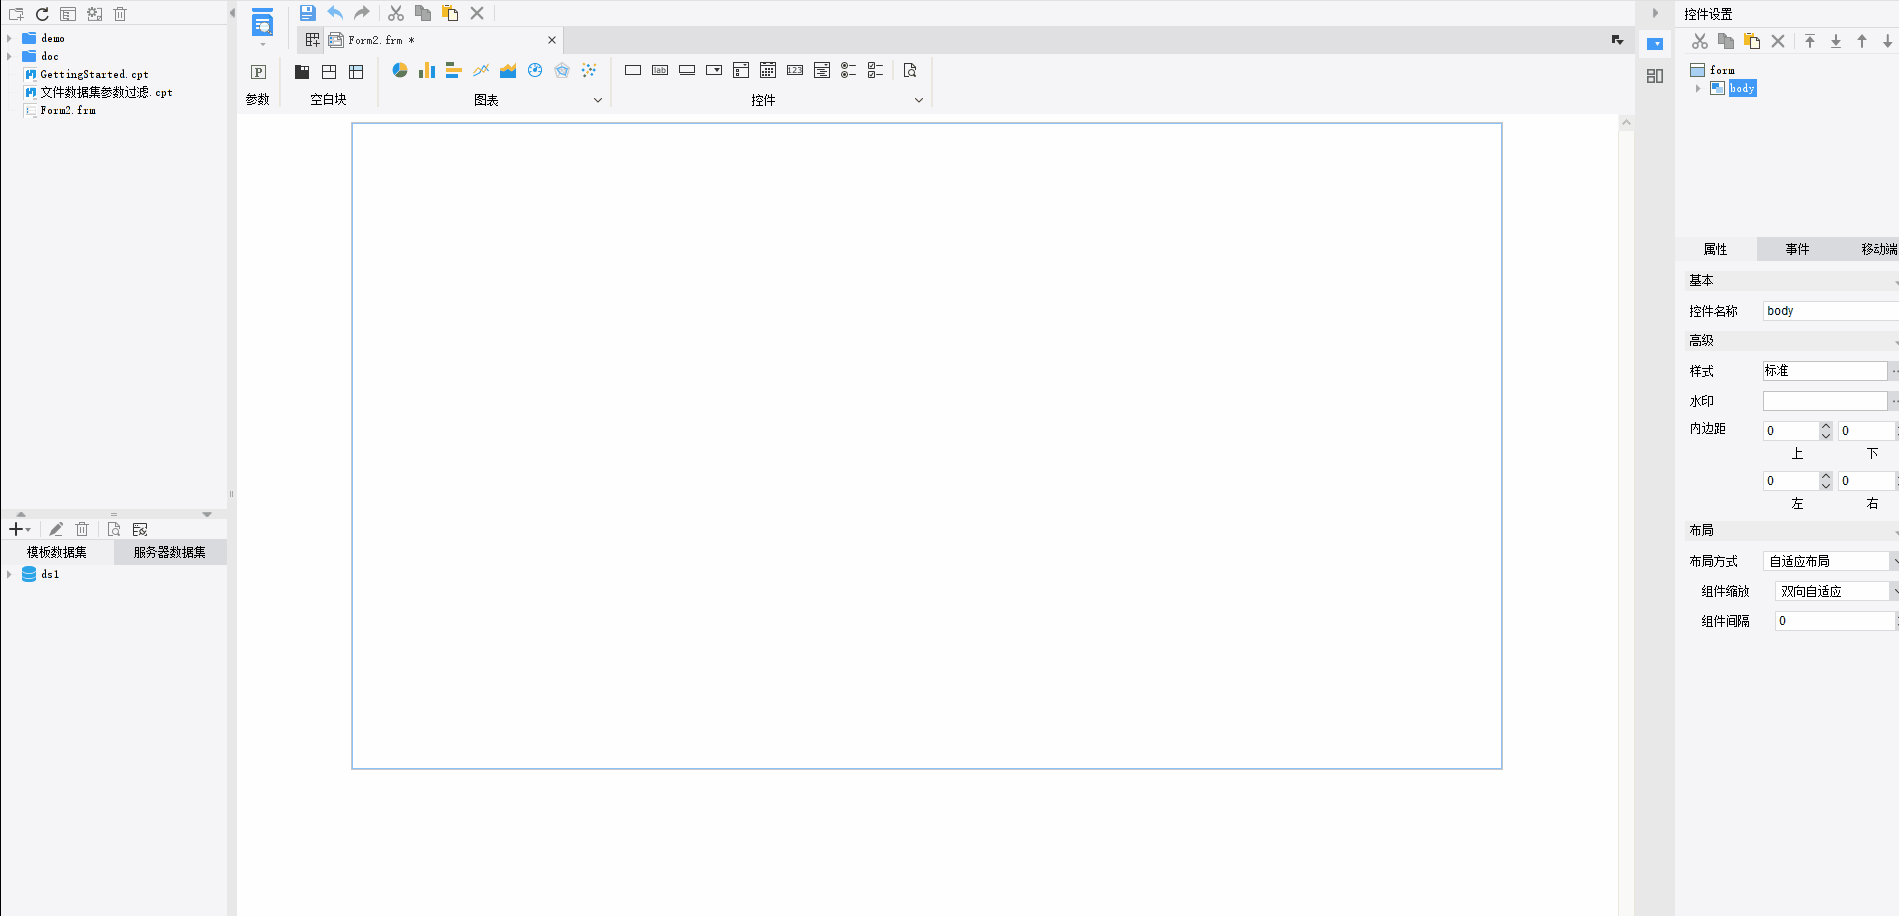Viewport: 1899px width, 916px height.
Task: Insert the gauge dashboard chart component
Action: [x=535, y=70]
